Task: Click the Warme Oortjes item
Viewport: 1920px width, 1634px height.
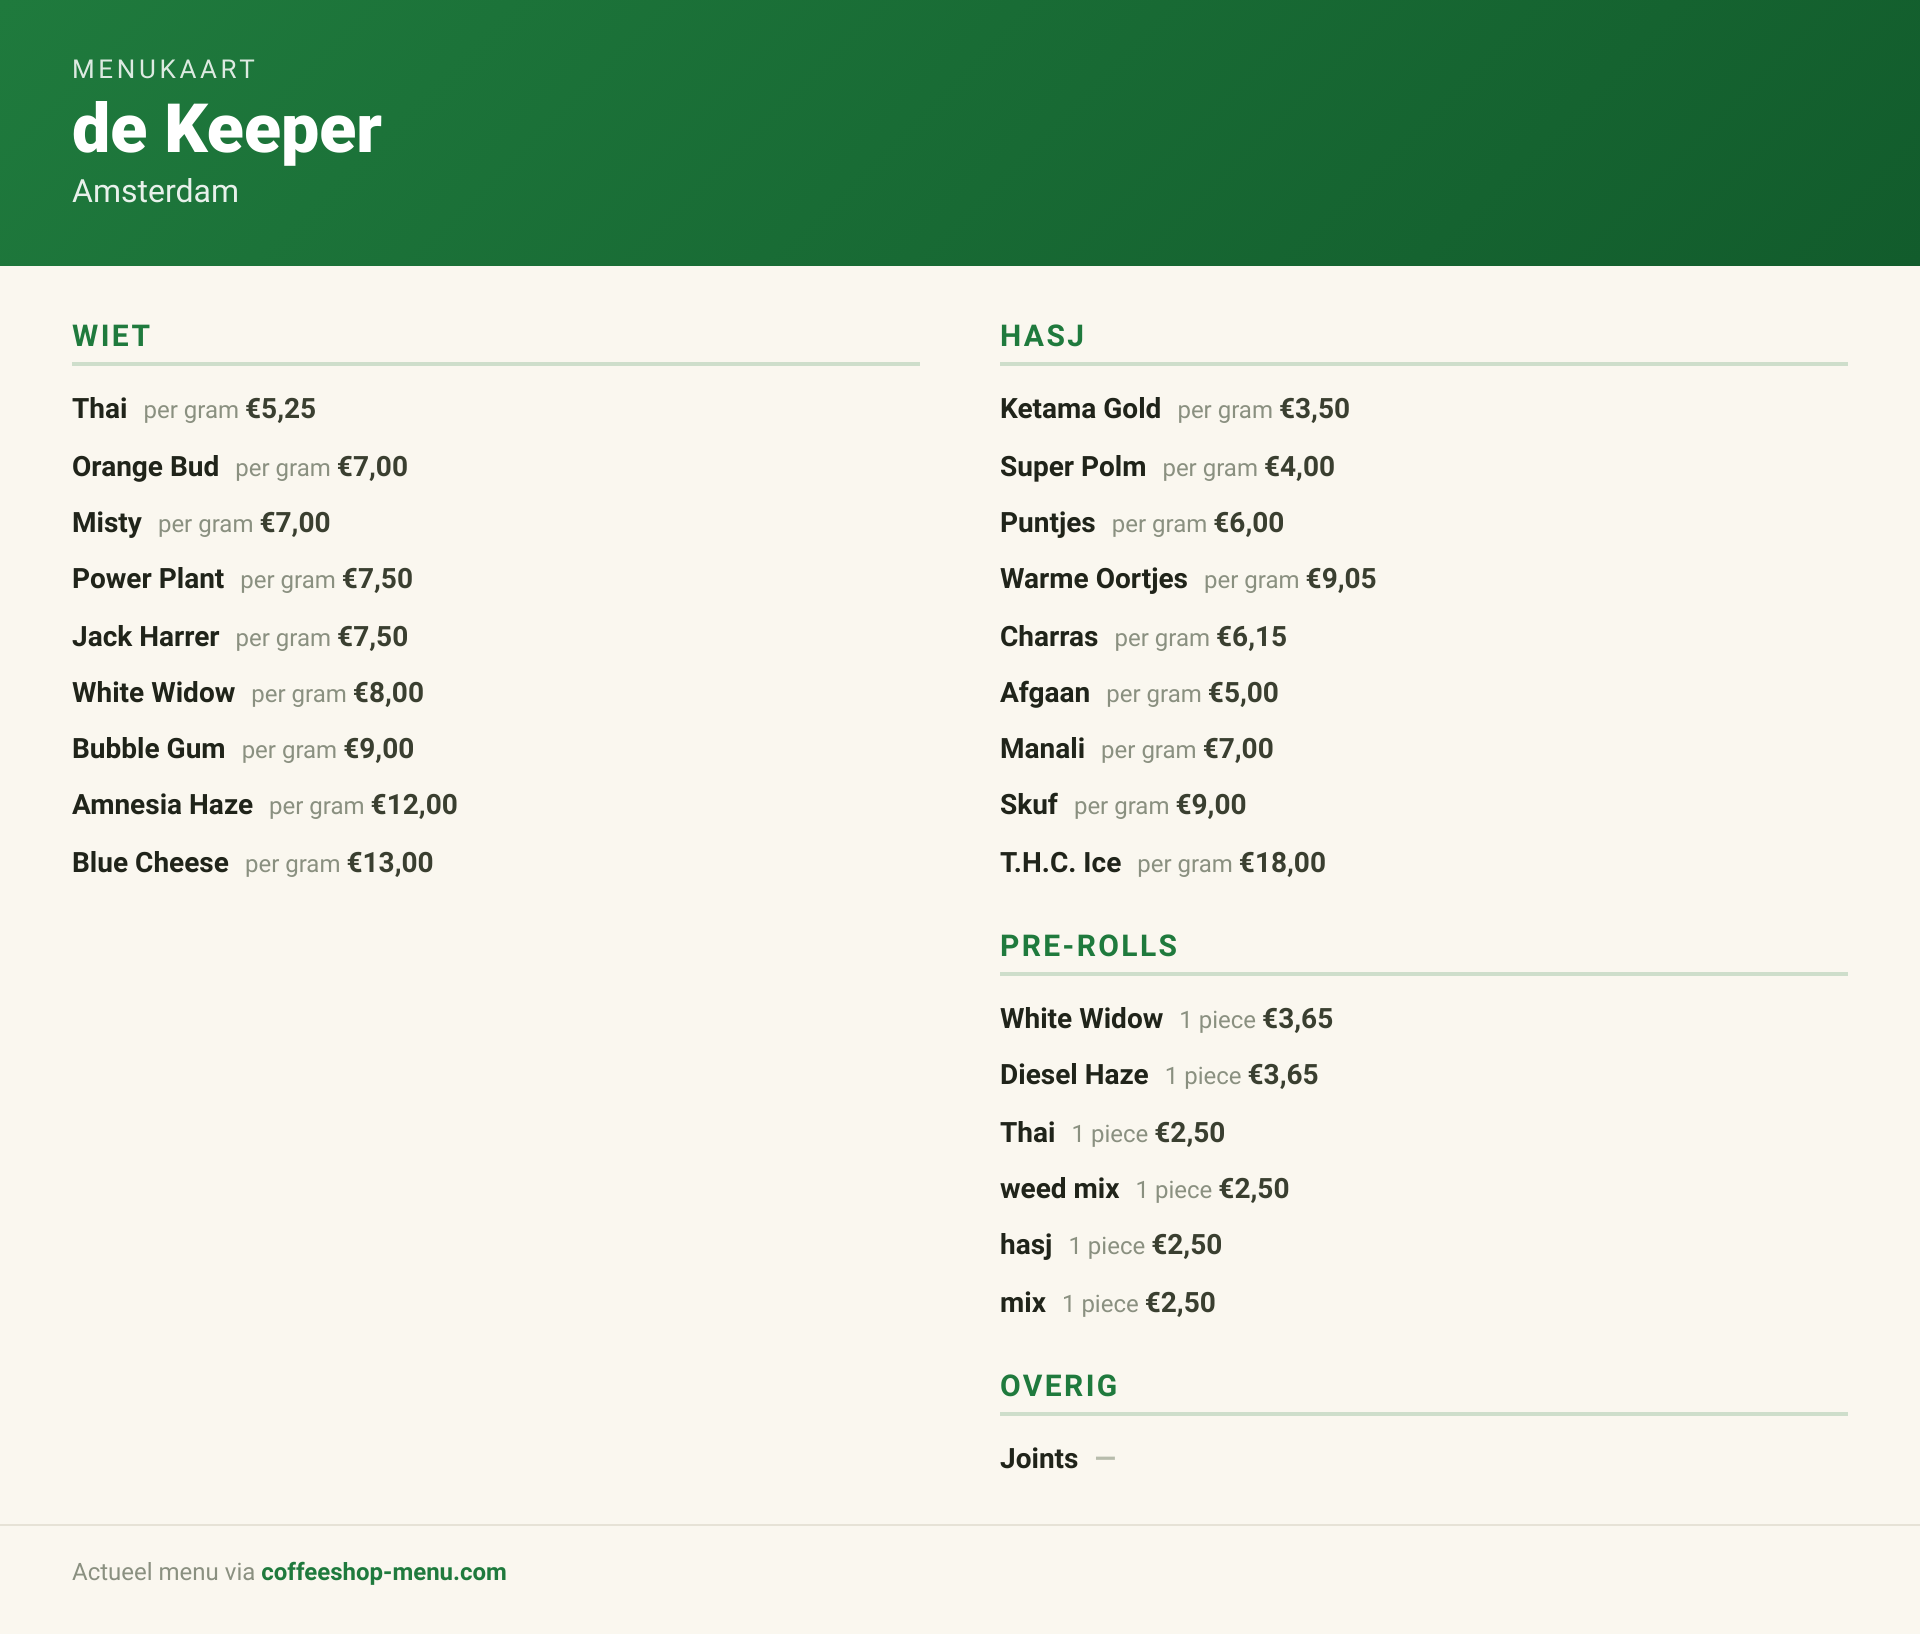Action: [1093, 579]
